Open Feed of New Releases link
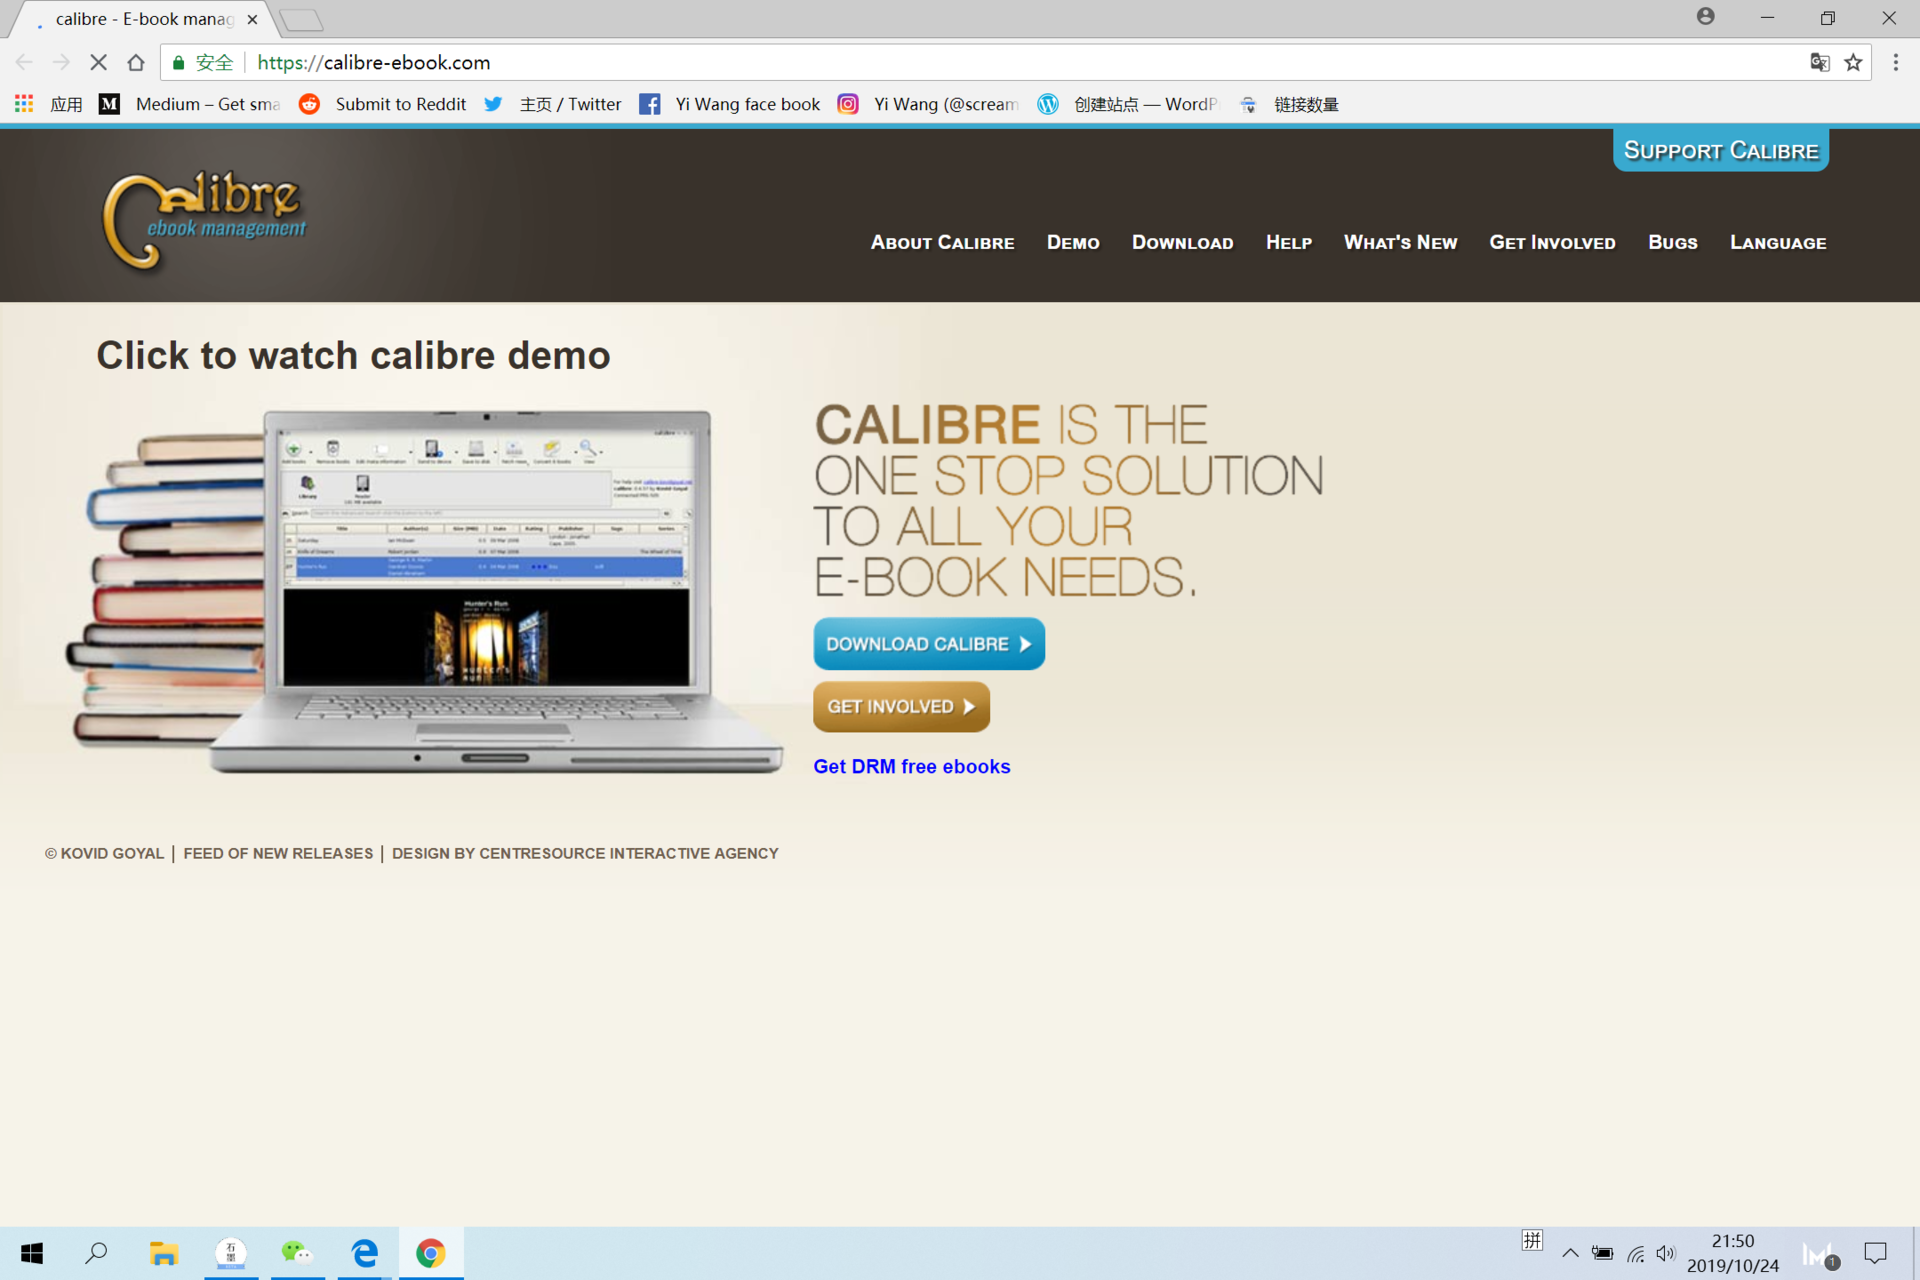The image size is (1920, 1280). (278, 853)
